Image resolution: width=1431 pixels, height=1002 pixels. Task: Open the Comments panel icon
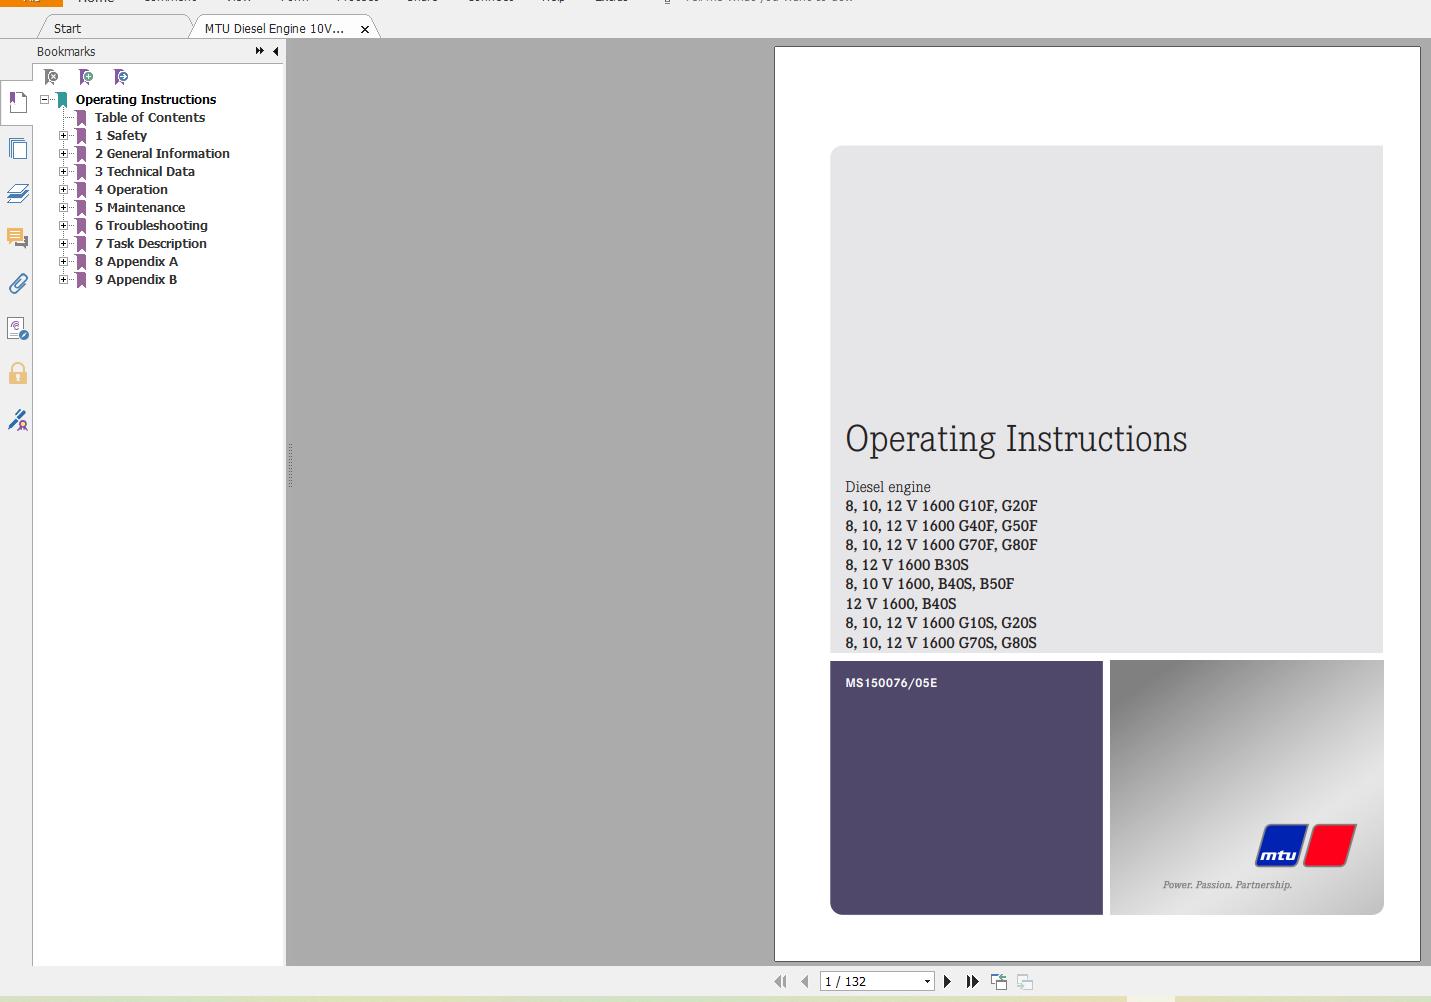(18, 238)
